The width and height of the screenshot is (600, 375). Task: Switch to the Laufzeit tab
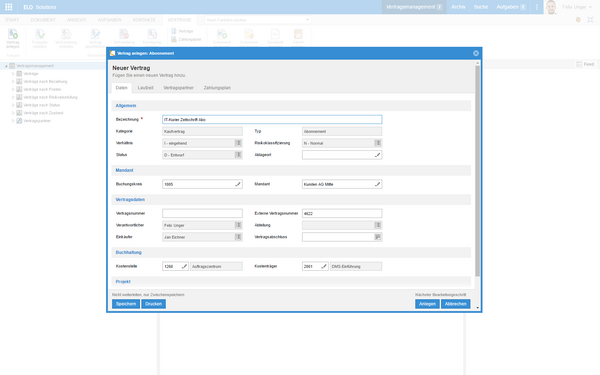tap(145, 88)
